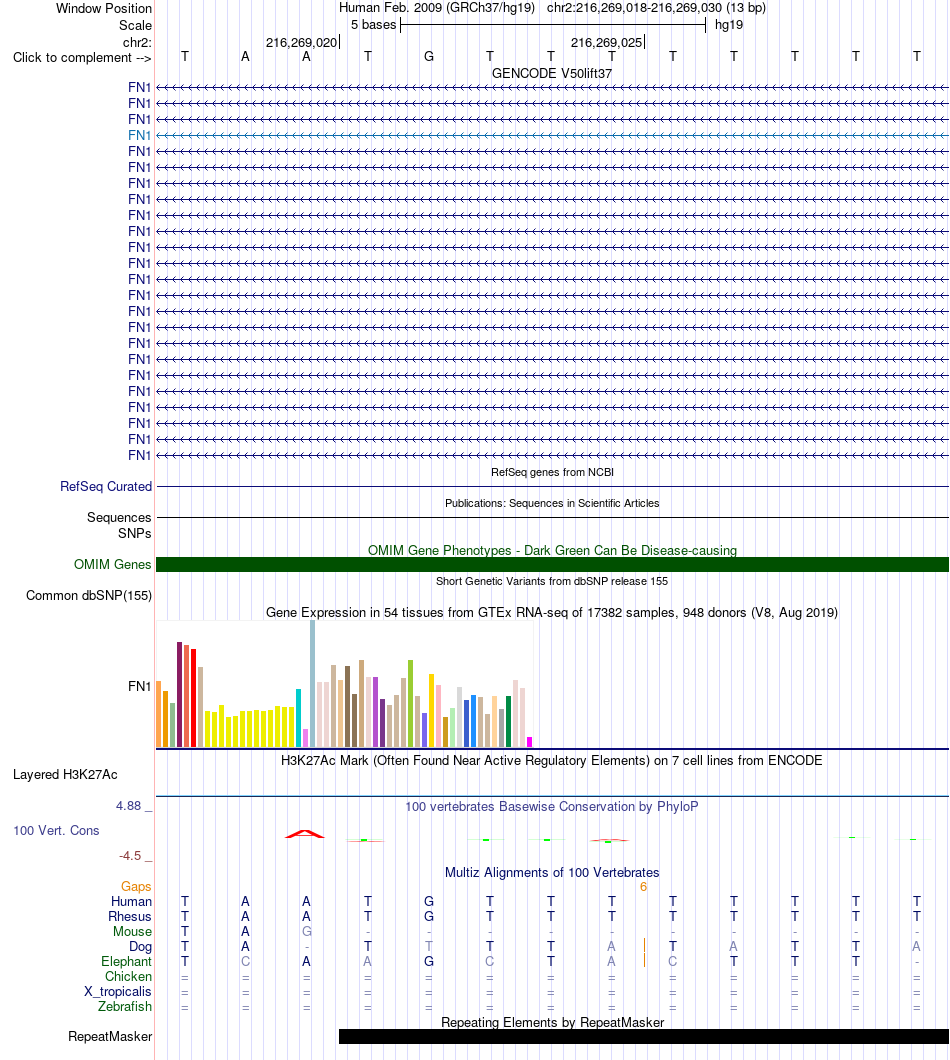This screenshot has height=1060, width=950.
Task: Click the 'Sequences' track label
Action: coord(119,518)
